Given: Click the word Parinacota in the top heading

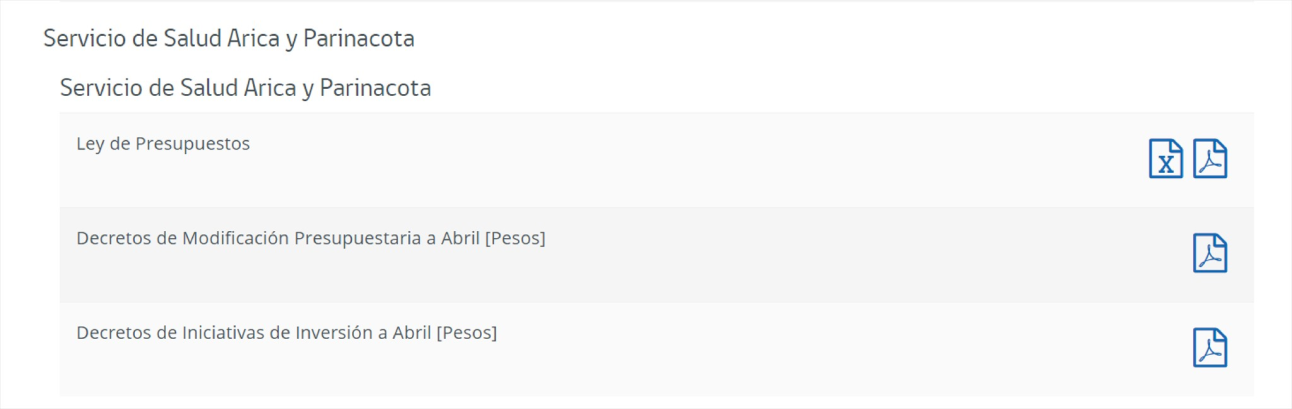Looking at the screenshot, I should (x=358, y=39).
